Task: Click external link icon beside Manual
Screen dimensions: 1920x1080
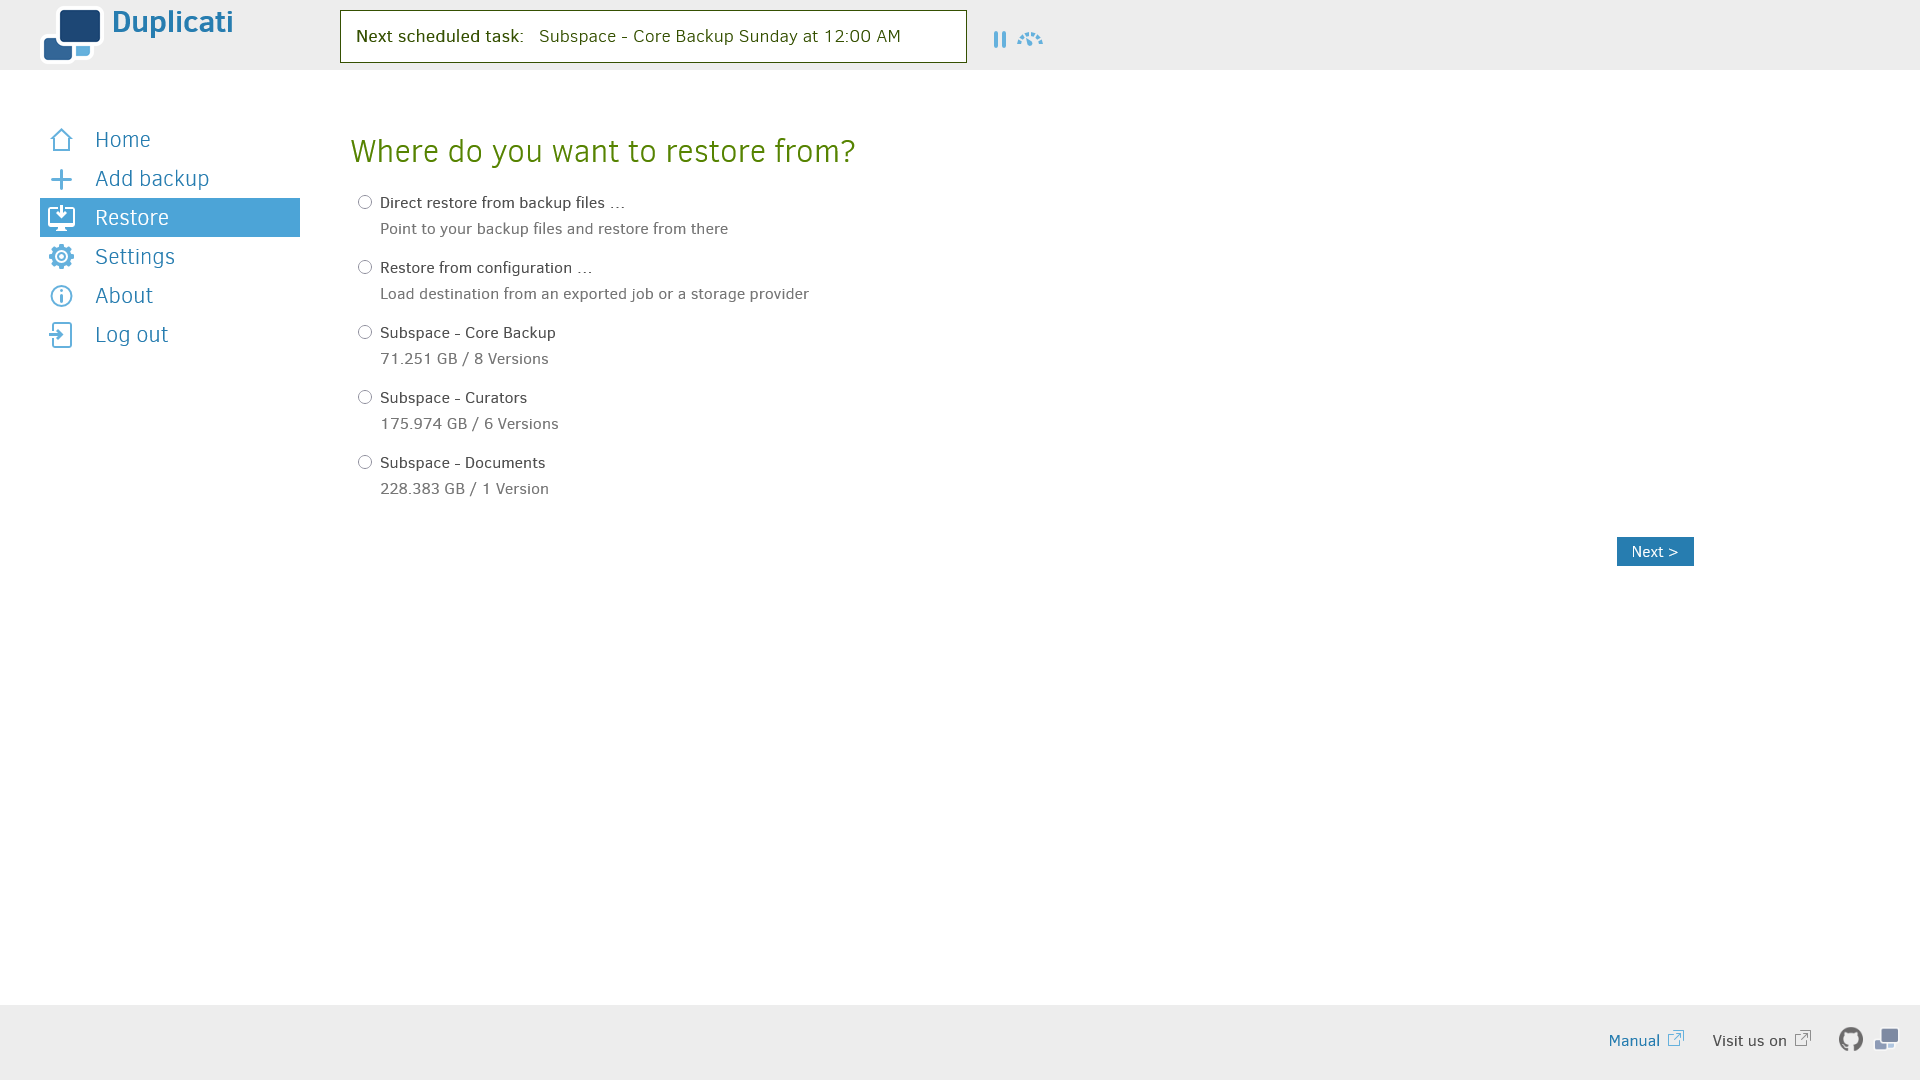Action: [x=1676, y=1038]
